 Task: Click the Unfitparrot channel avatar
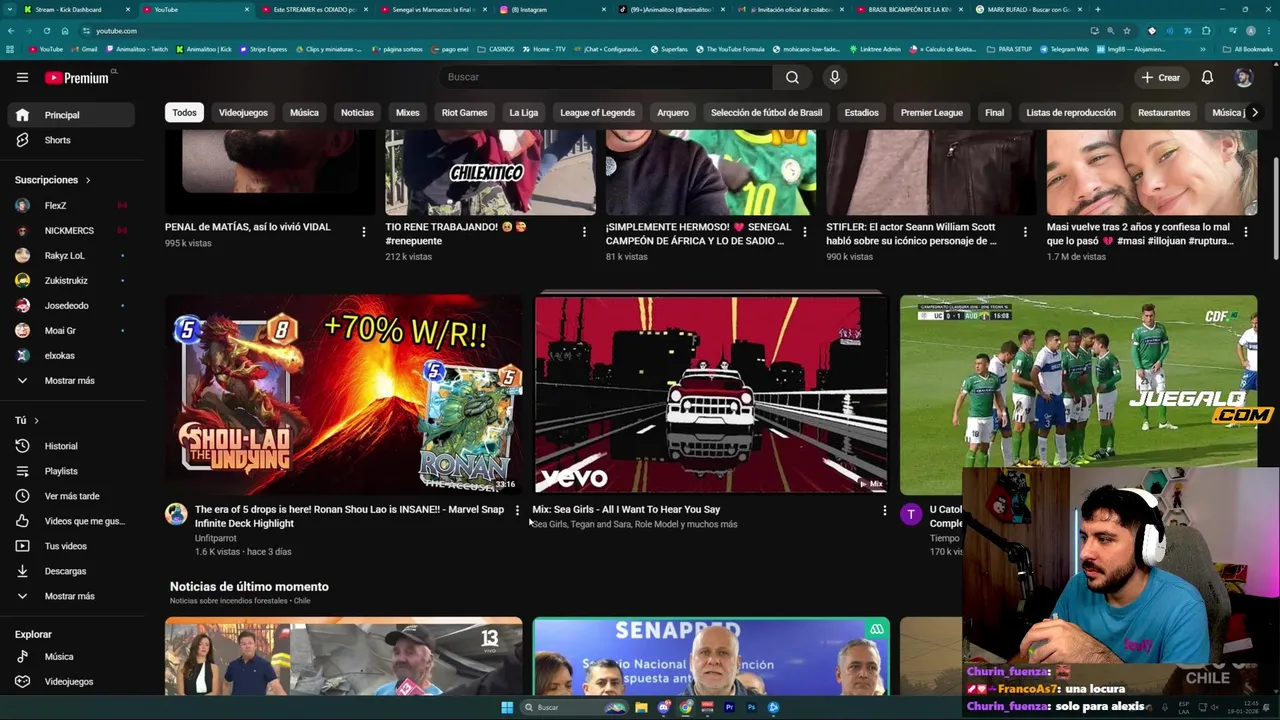click(x=176, y=514)
